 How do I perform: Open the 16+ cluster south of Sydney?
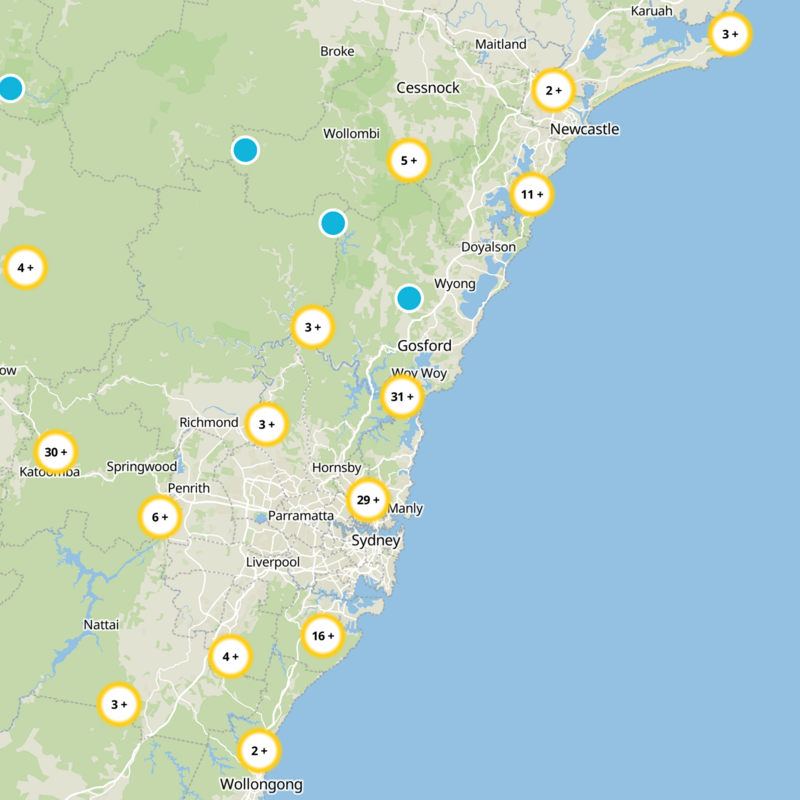click(x=323, y=635)
